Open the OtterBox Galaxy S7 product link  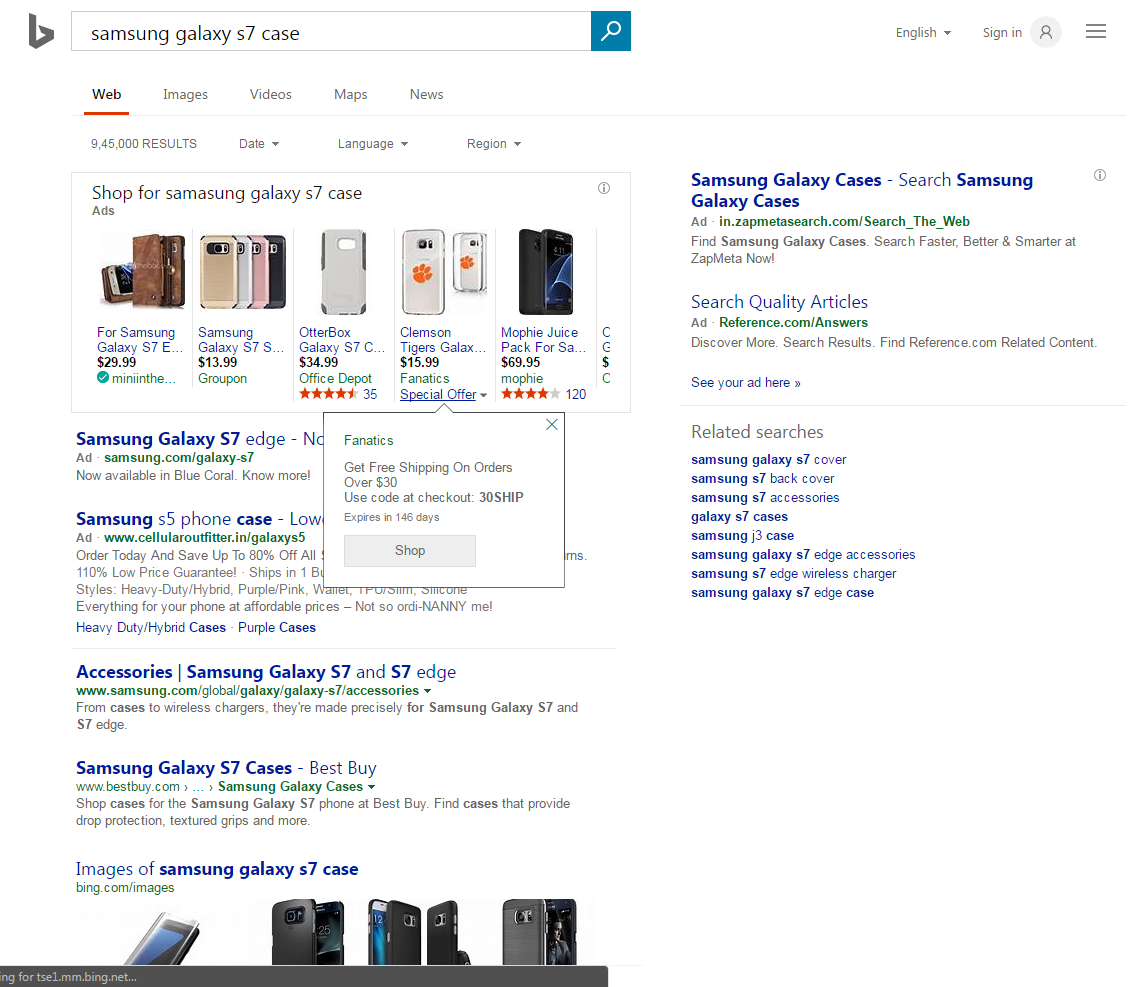pos(342,340)
